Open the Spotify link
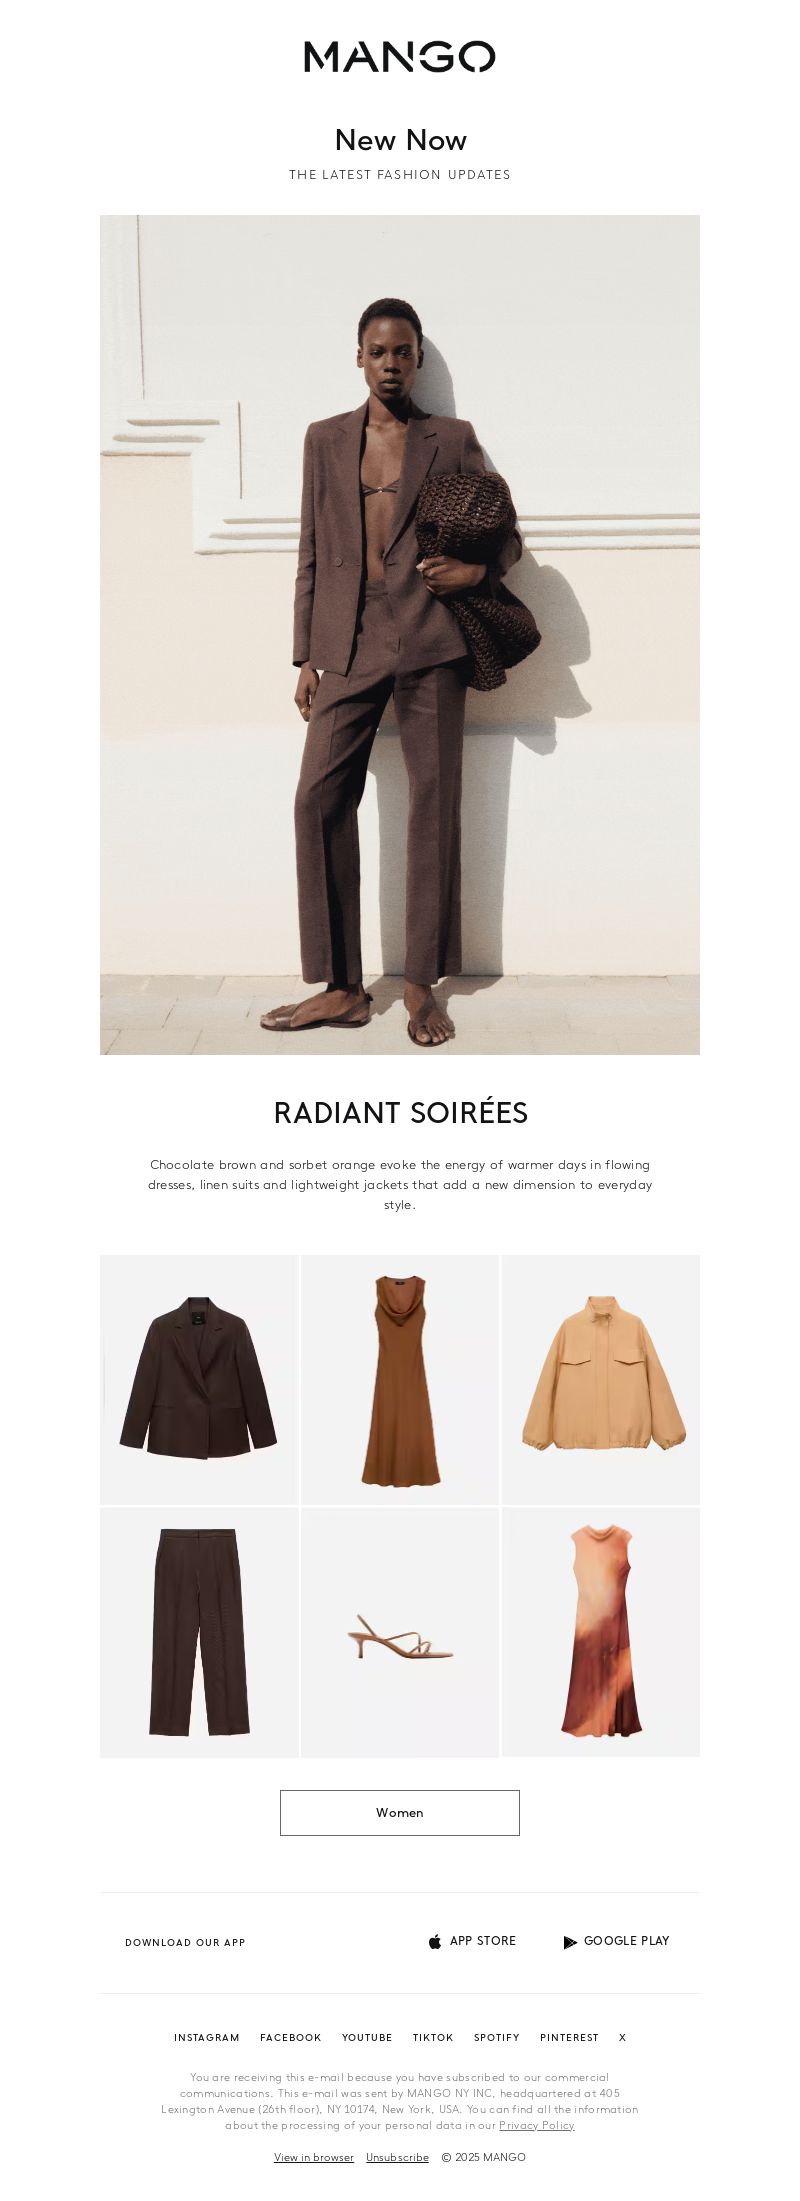 [497, 2037]
